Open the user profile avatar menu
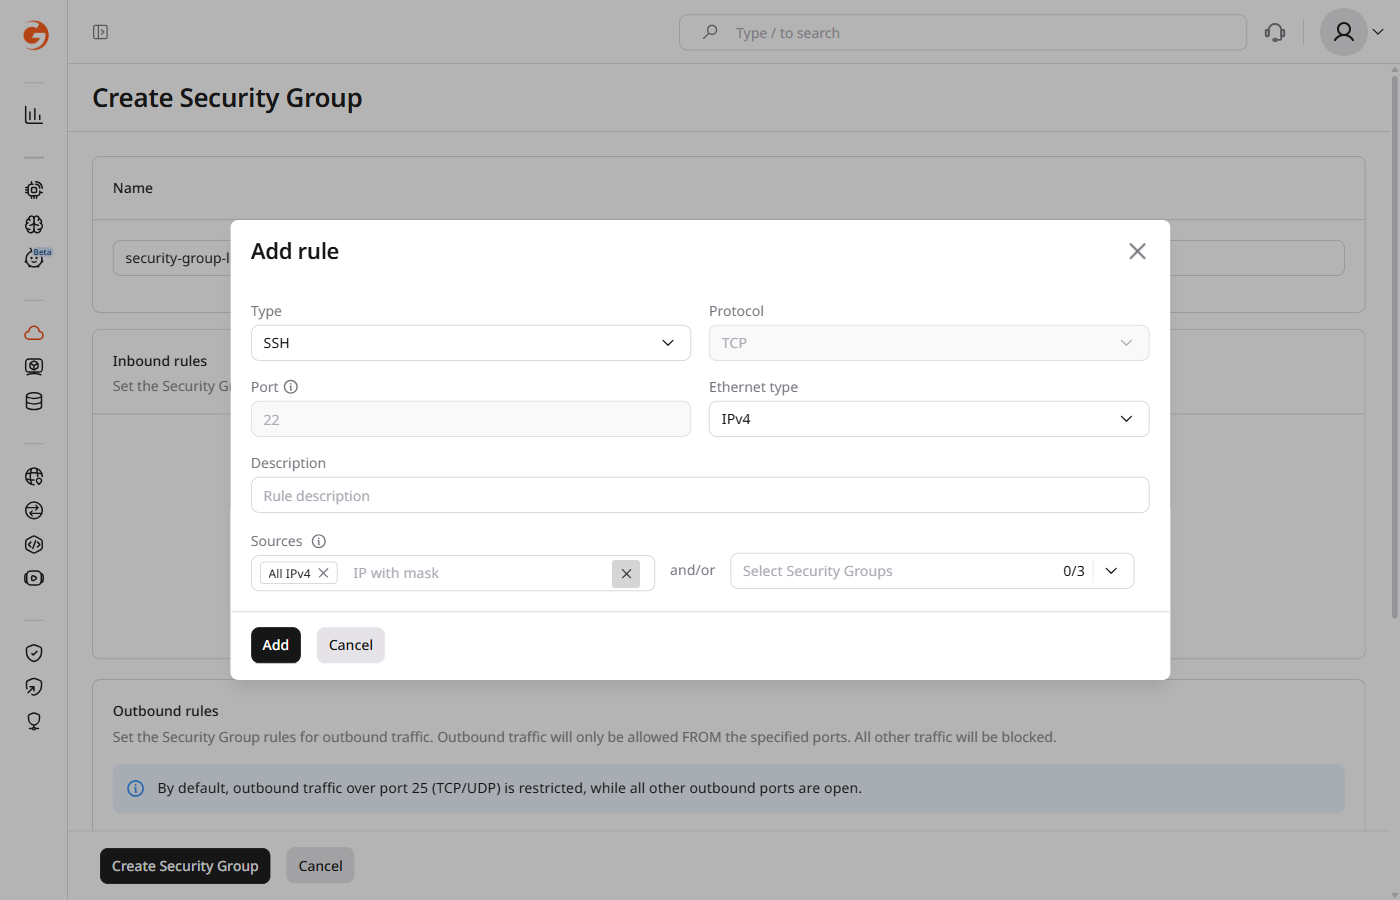 (1344, 32)
